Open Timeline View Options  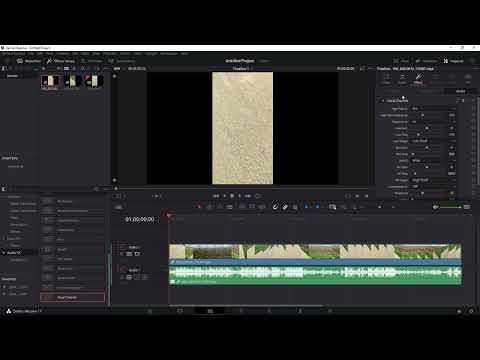click(118, 207)
